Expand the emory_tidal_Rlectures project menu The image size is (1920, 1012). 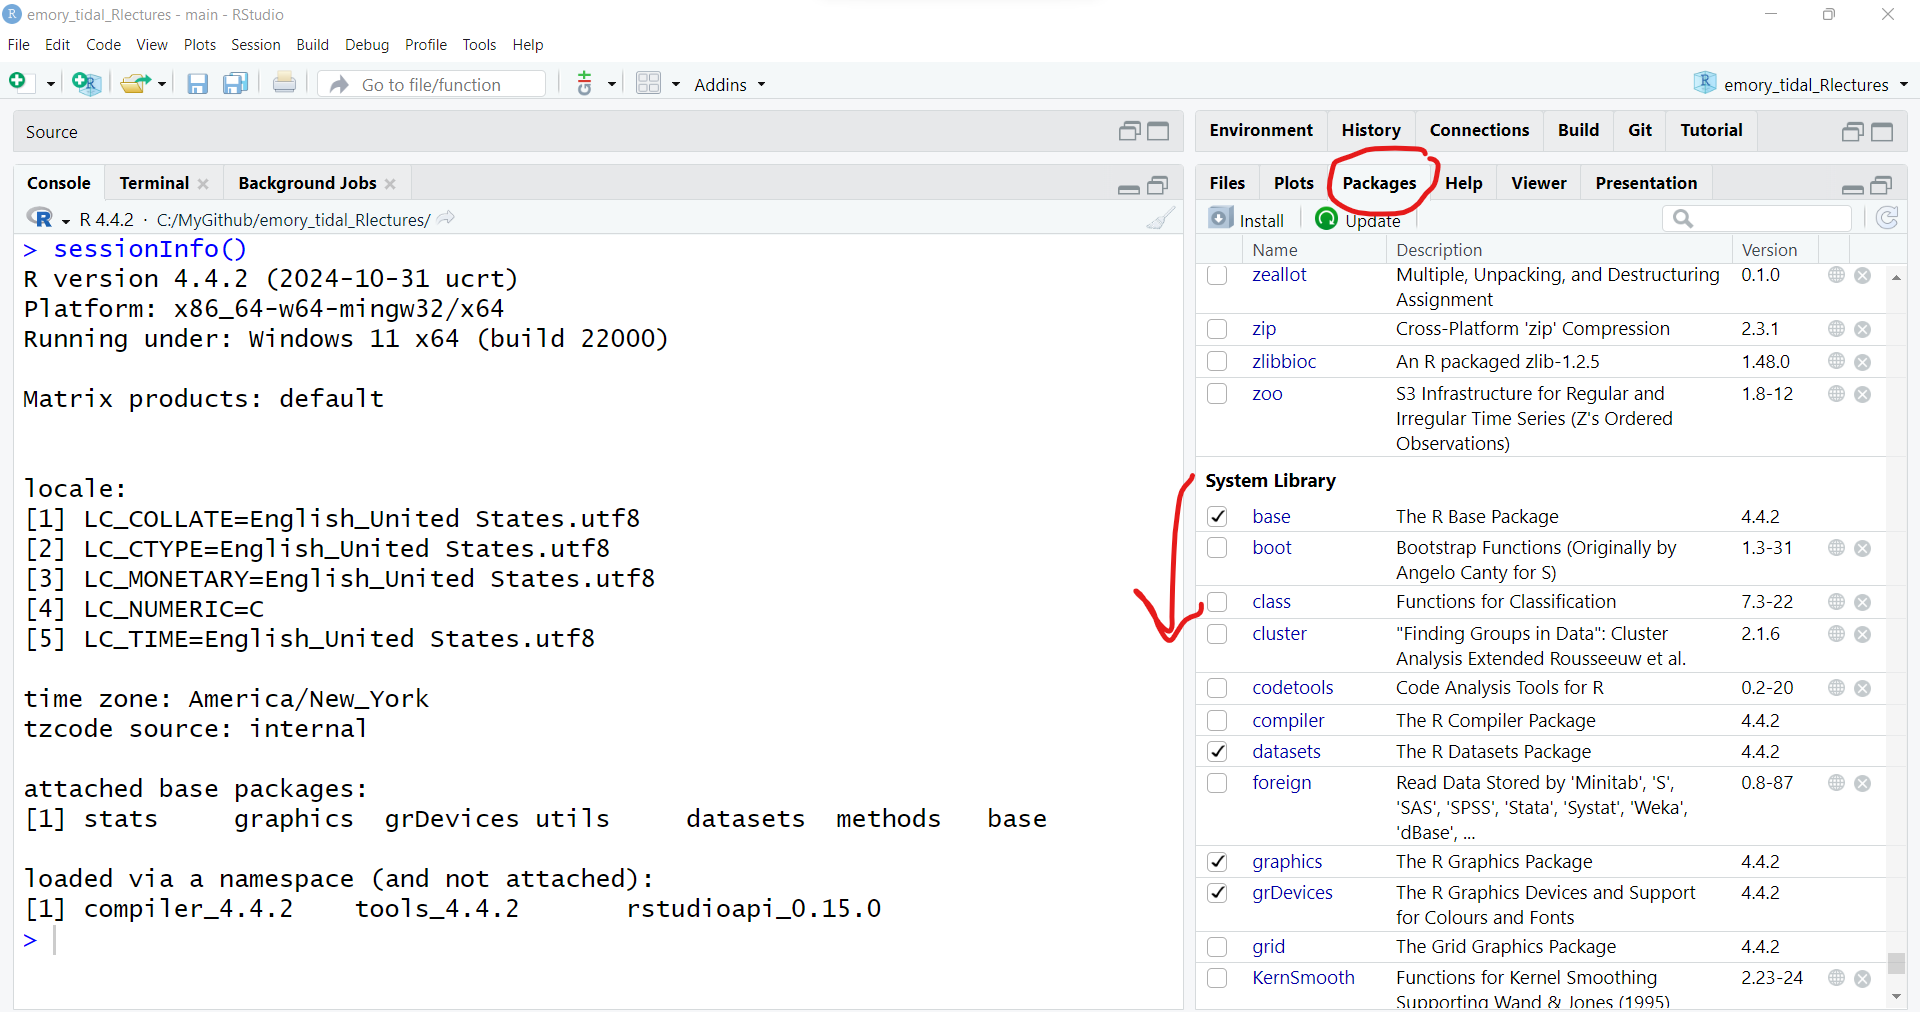coord(1804,85)
